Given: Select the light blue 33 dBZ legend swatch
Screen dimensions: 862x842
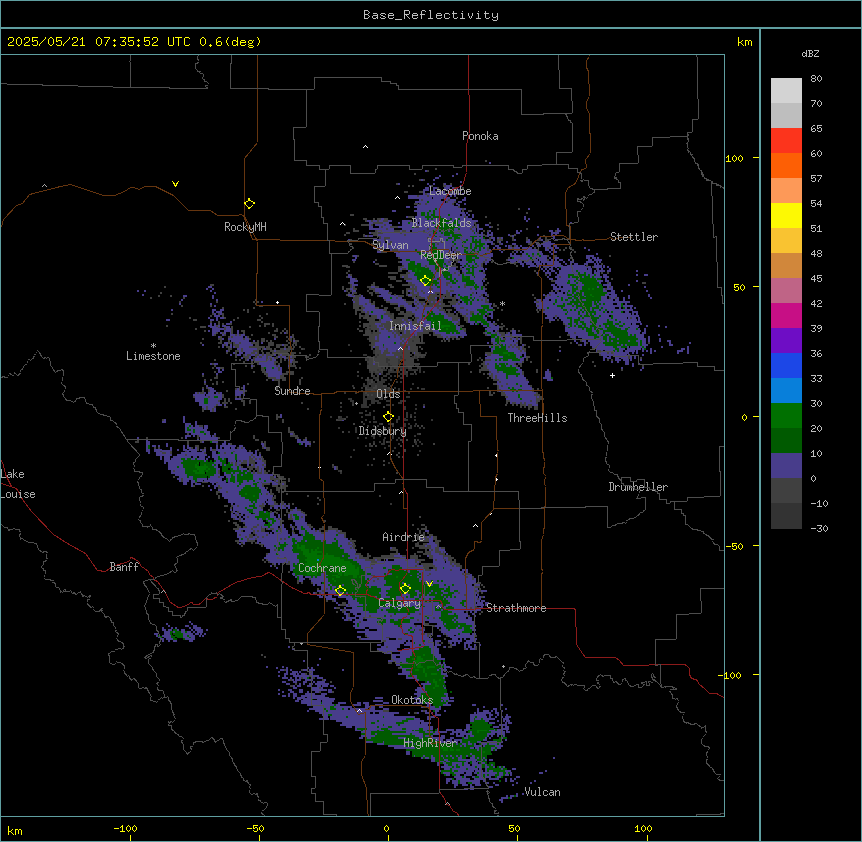Looking at the screenshot, I should tap(786, 391).
